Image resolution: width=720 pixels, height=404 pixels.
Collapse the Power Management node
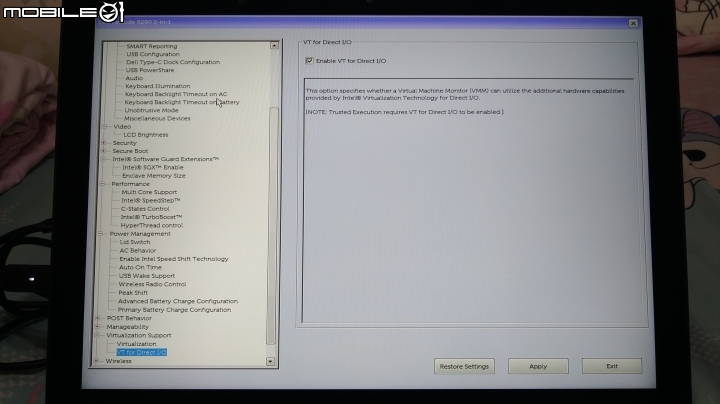tap(100, 234)
